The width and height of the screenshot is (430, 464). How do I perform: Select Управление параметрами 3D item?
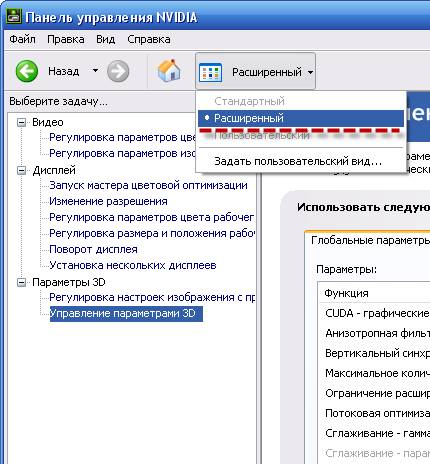(x=126, y=314)
